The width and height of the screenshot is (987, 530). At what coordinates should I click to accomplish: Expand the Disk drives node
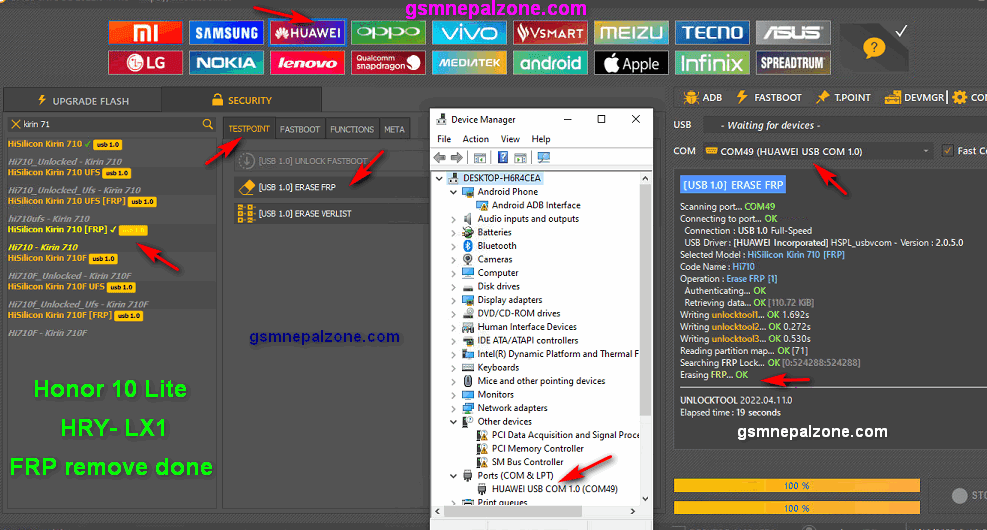click(x=453, y=286)
